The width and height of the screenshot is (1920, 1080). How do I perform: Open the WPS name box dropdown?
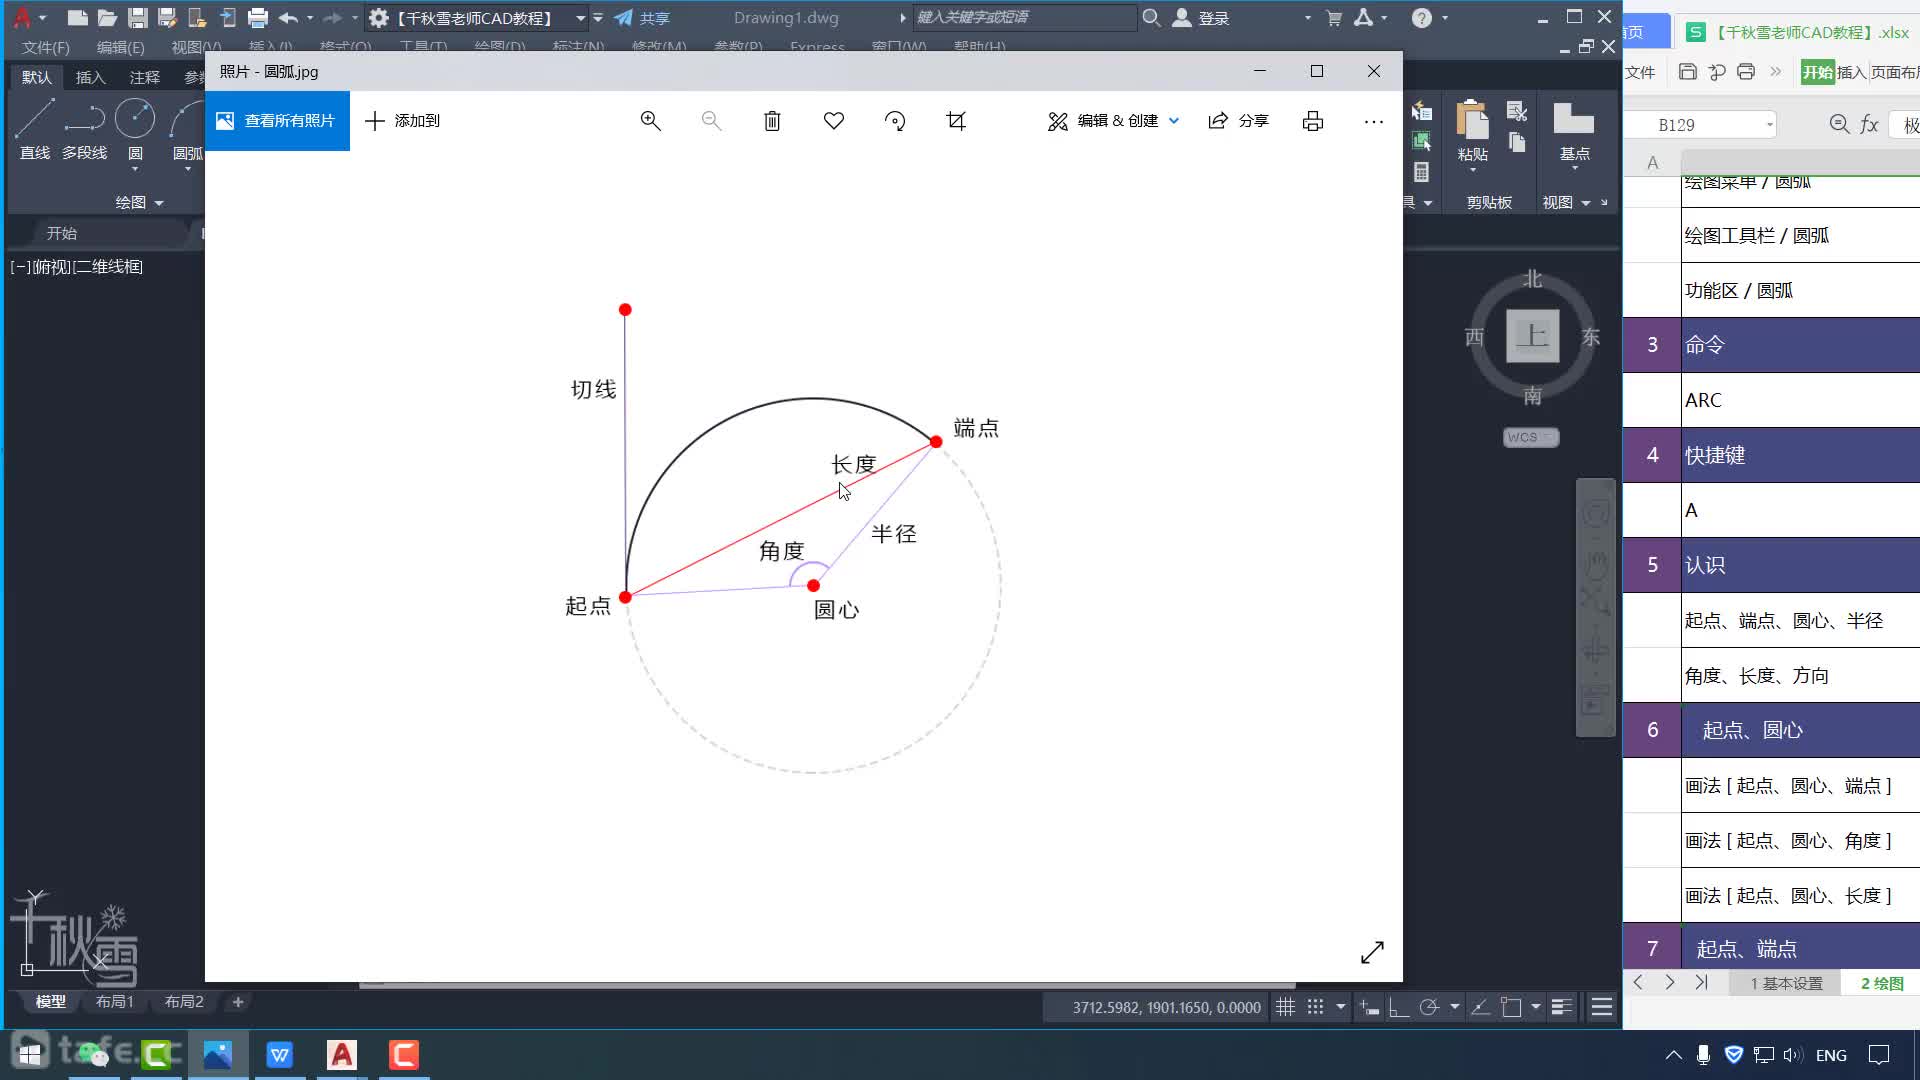1769,125
